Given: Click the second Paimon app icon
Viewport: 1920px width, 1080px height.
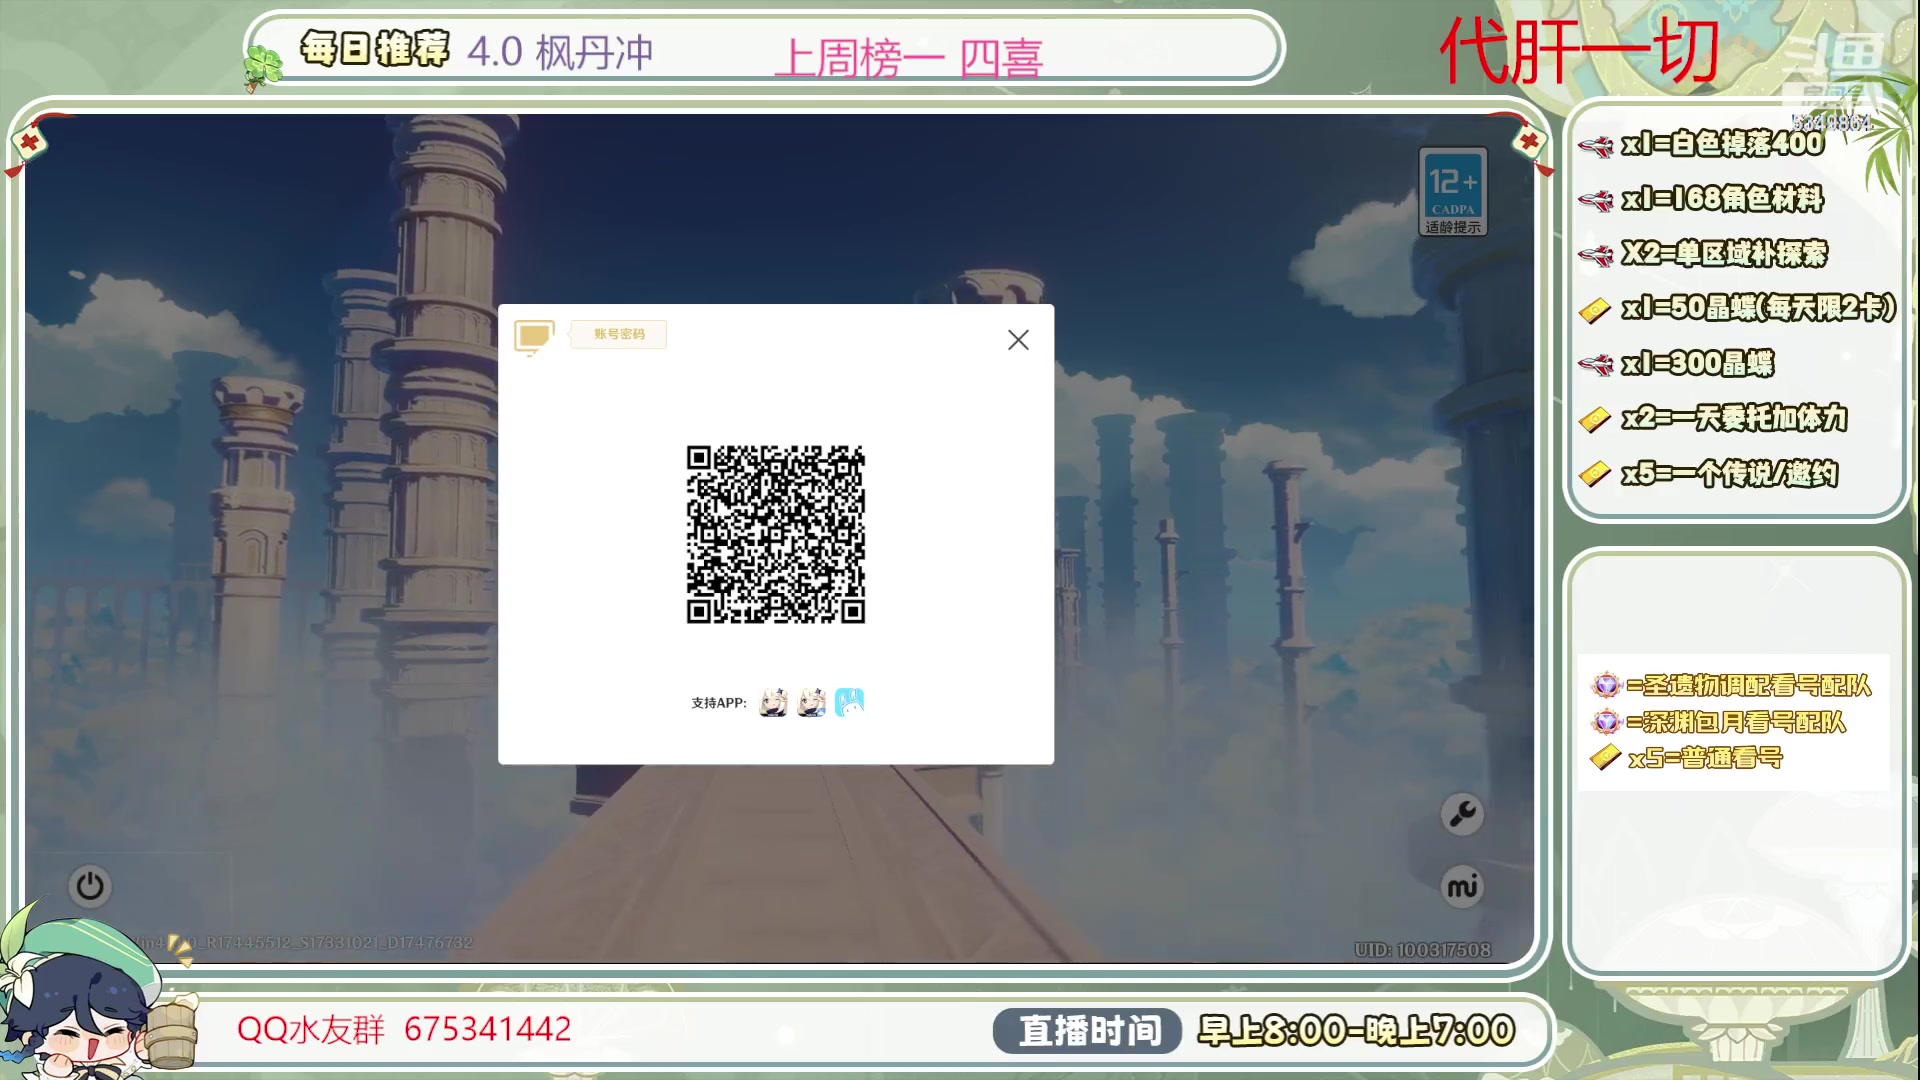Looking at the screenshot, I should coord(812,703).
